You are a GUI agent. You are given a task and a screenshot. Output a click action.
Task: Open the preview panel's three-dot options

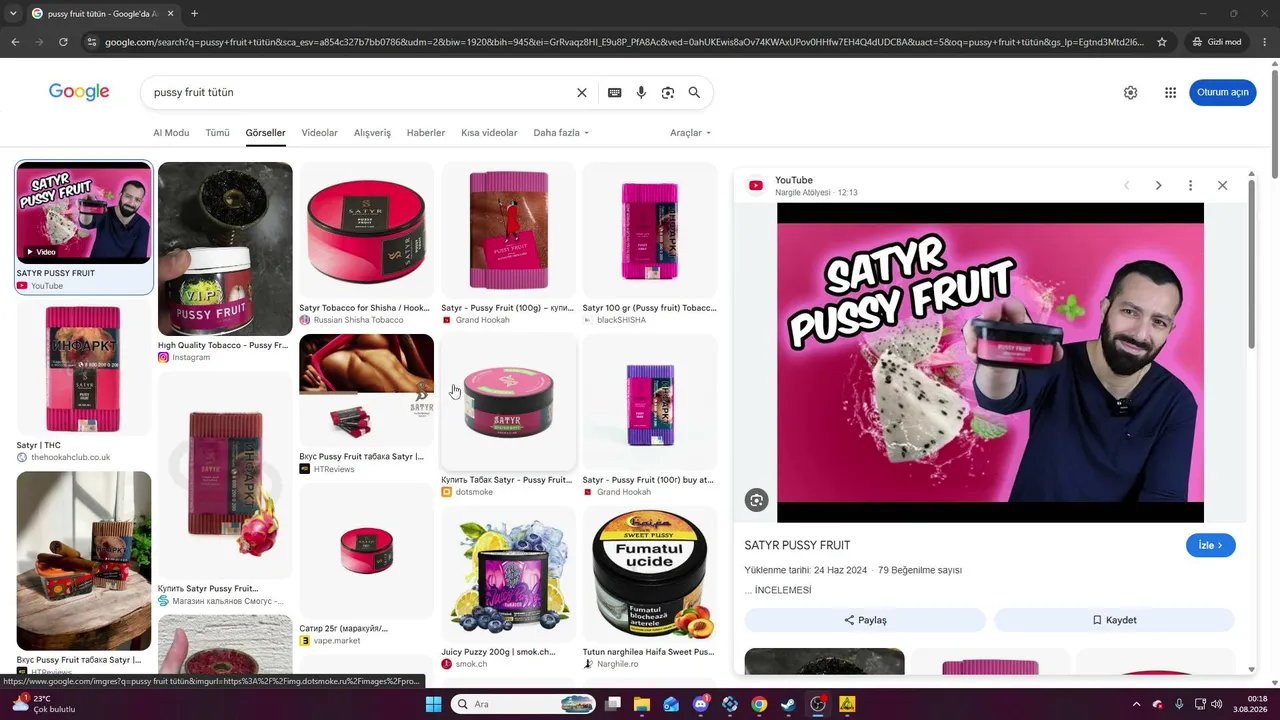[1190, 185]
